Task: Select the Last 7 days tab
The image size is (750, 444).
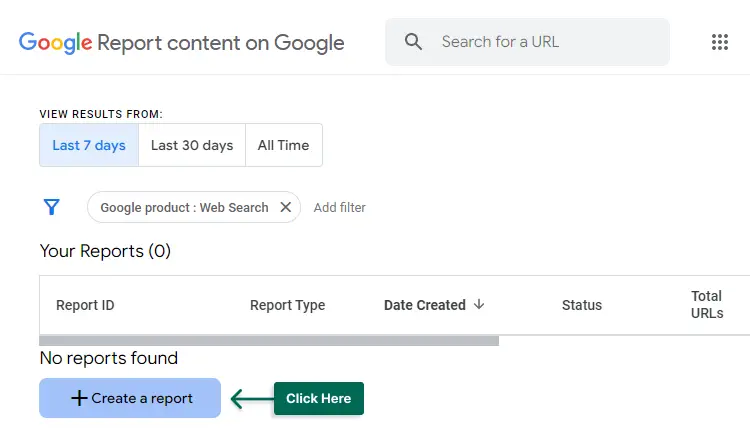Action: coord(89,145)
